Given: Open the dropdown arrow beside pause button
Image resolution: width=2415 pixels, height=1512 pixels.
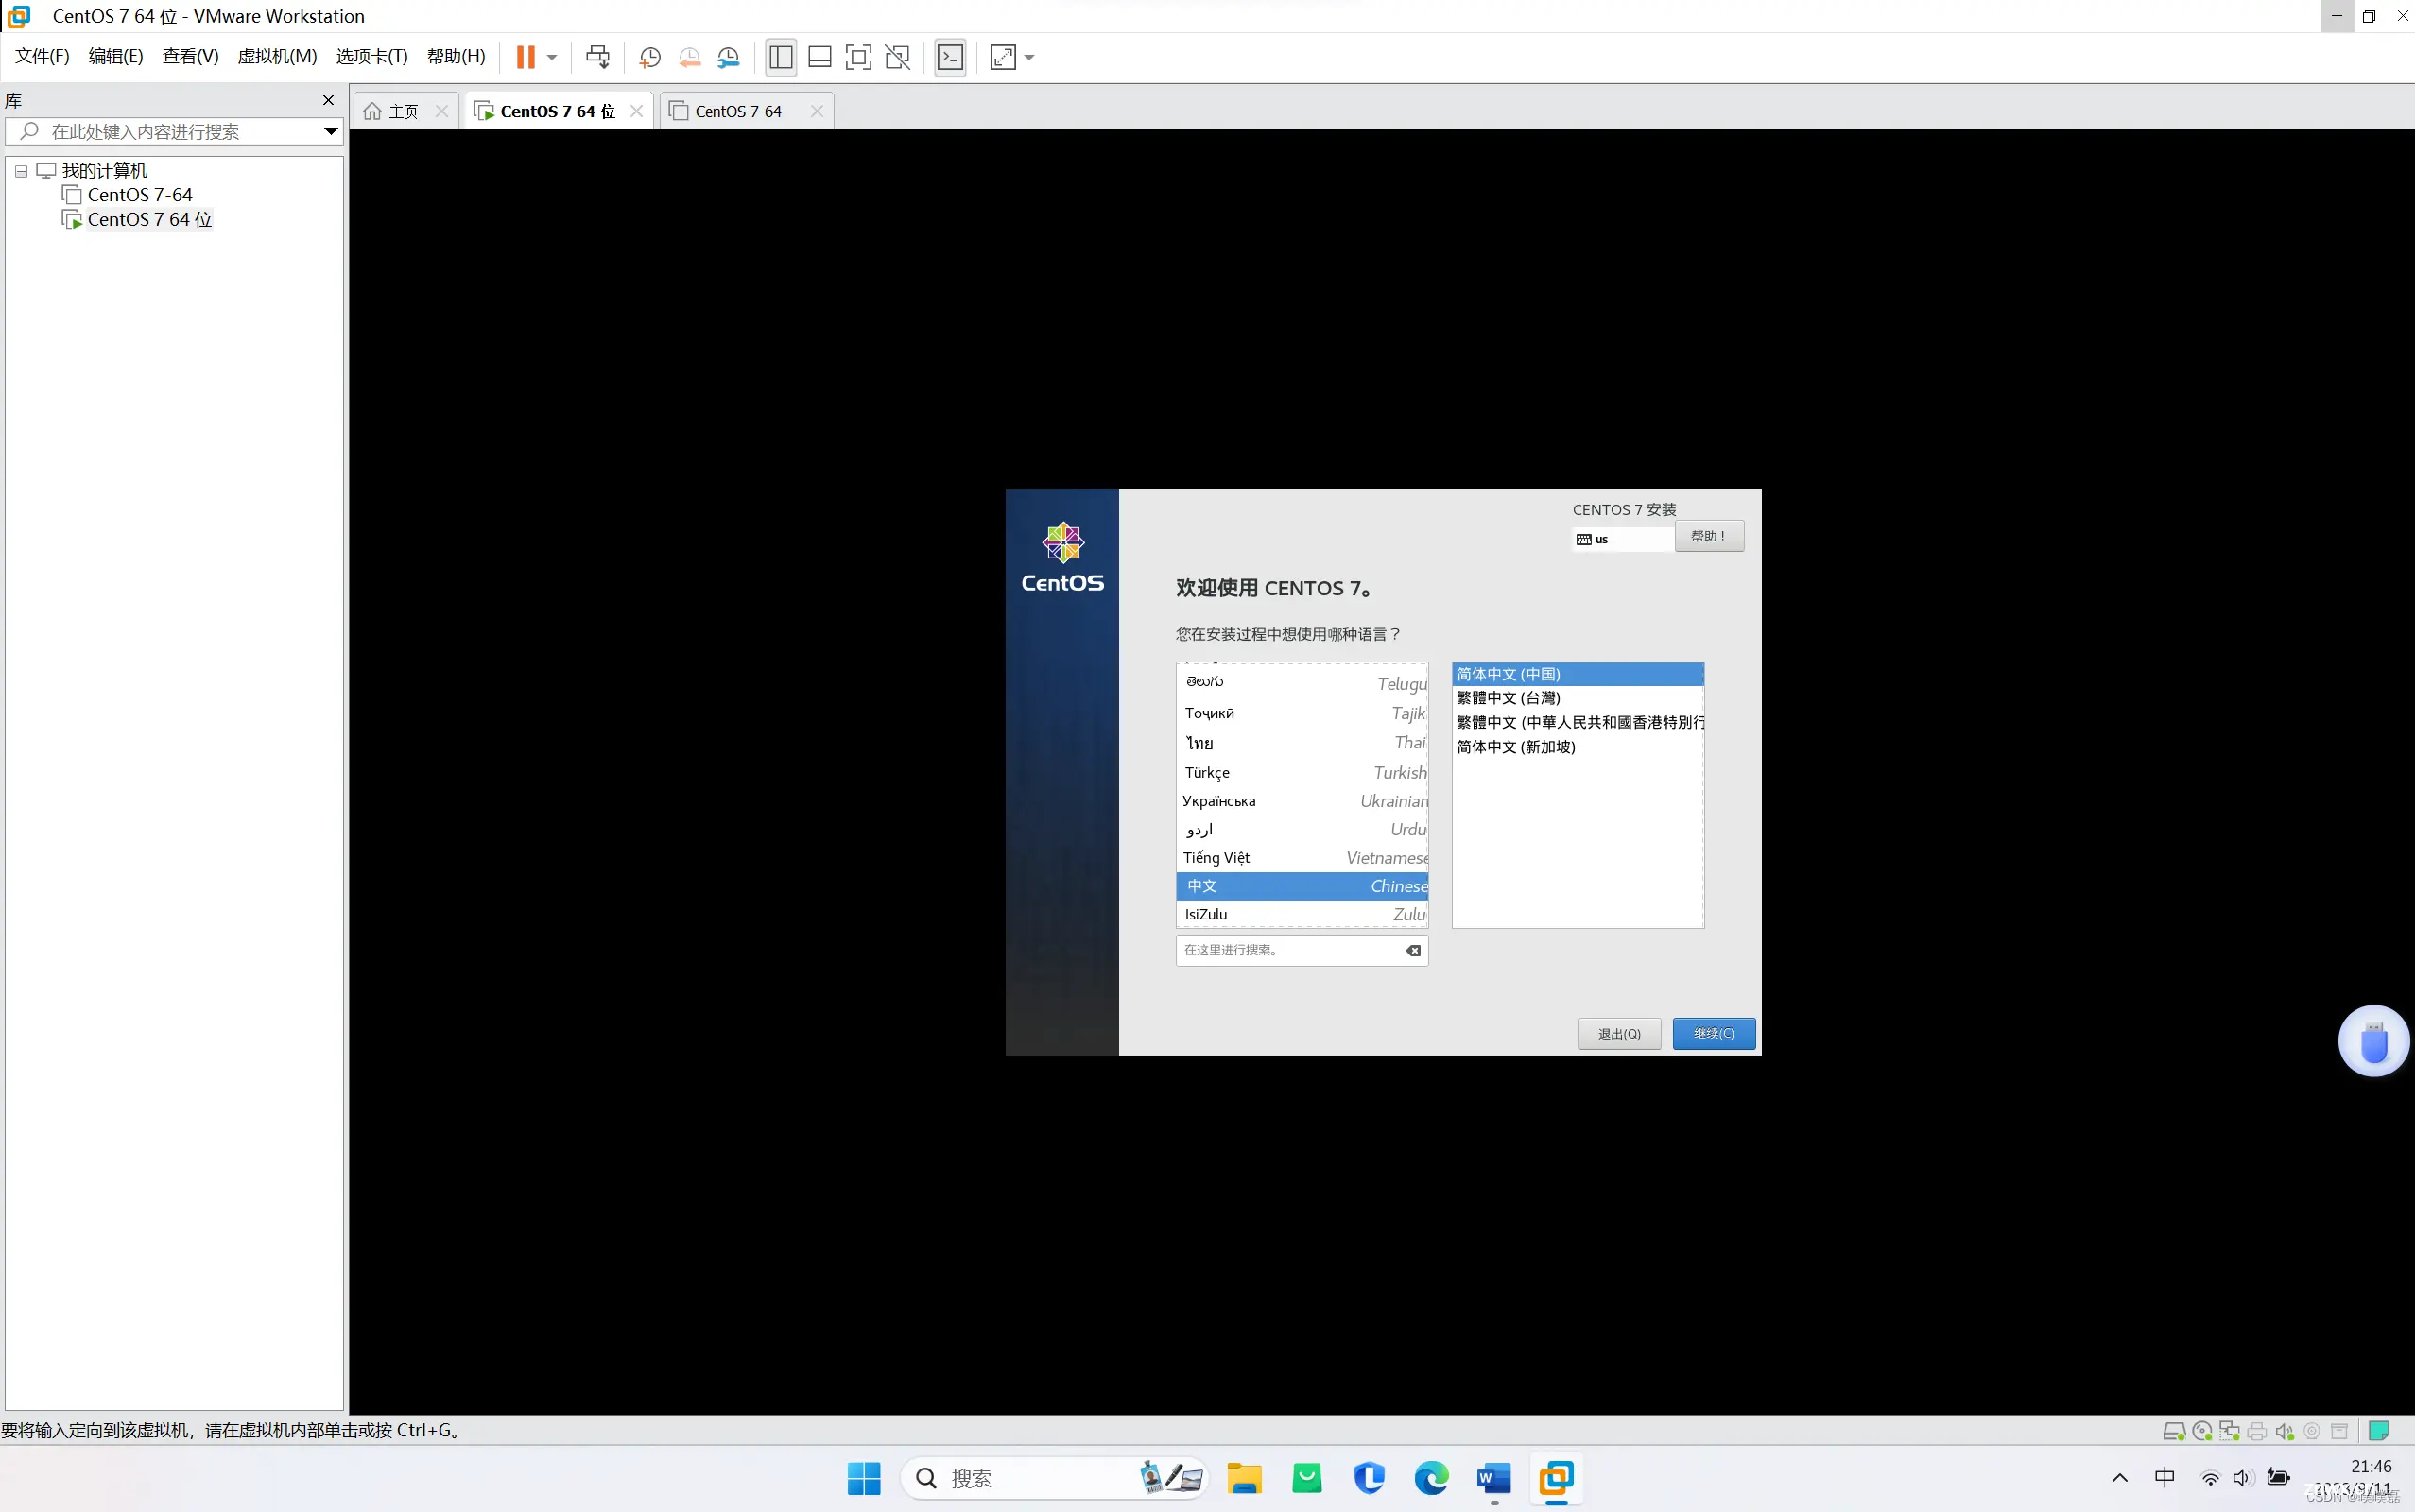Looking at the screenshot, I should point(552,57).
